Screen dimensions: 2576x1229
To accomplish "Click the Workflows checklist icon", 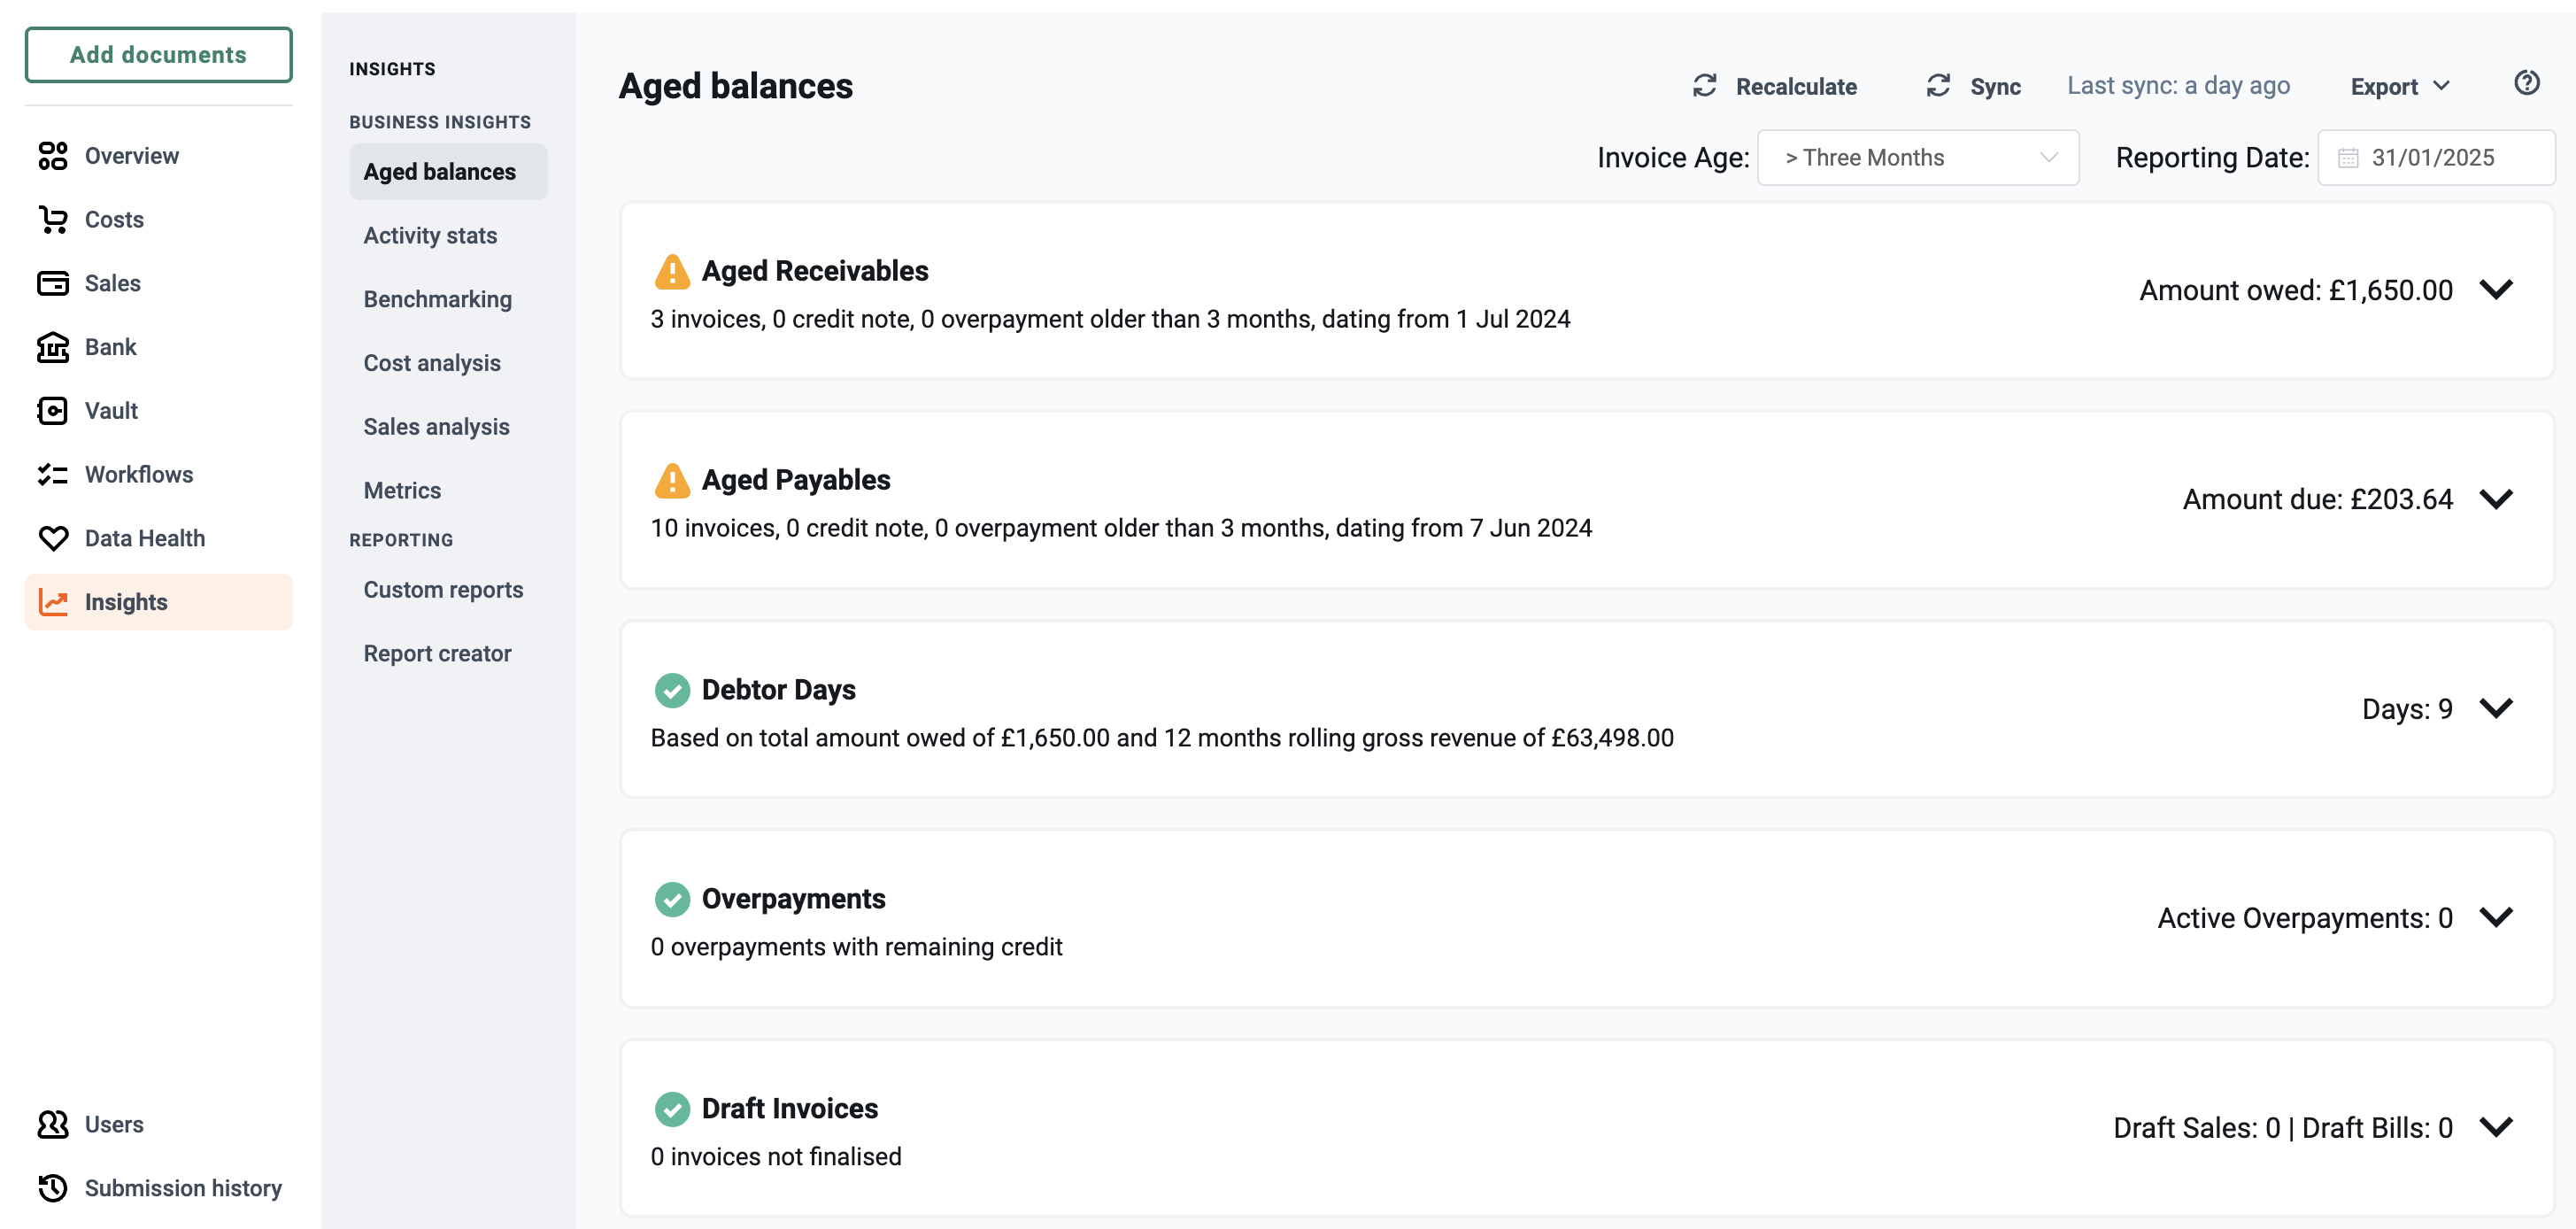I will [x=53, y=475].
